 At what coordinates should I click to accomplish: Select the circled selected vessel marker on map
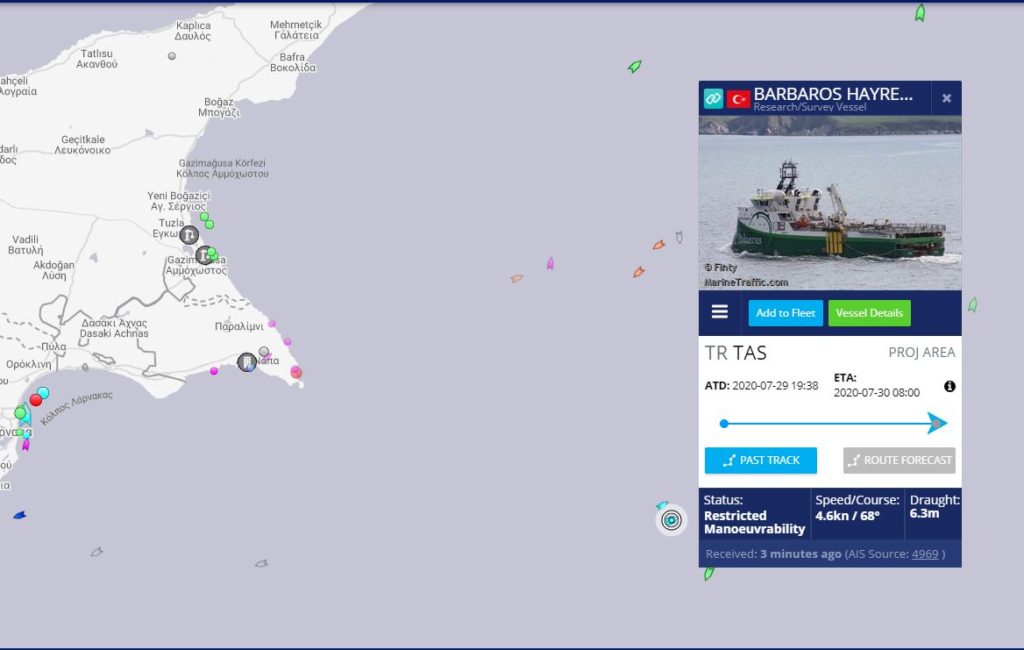pyautogui.click(x=671, y=520)
